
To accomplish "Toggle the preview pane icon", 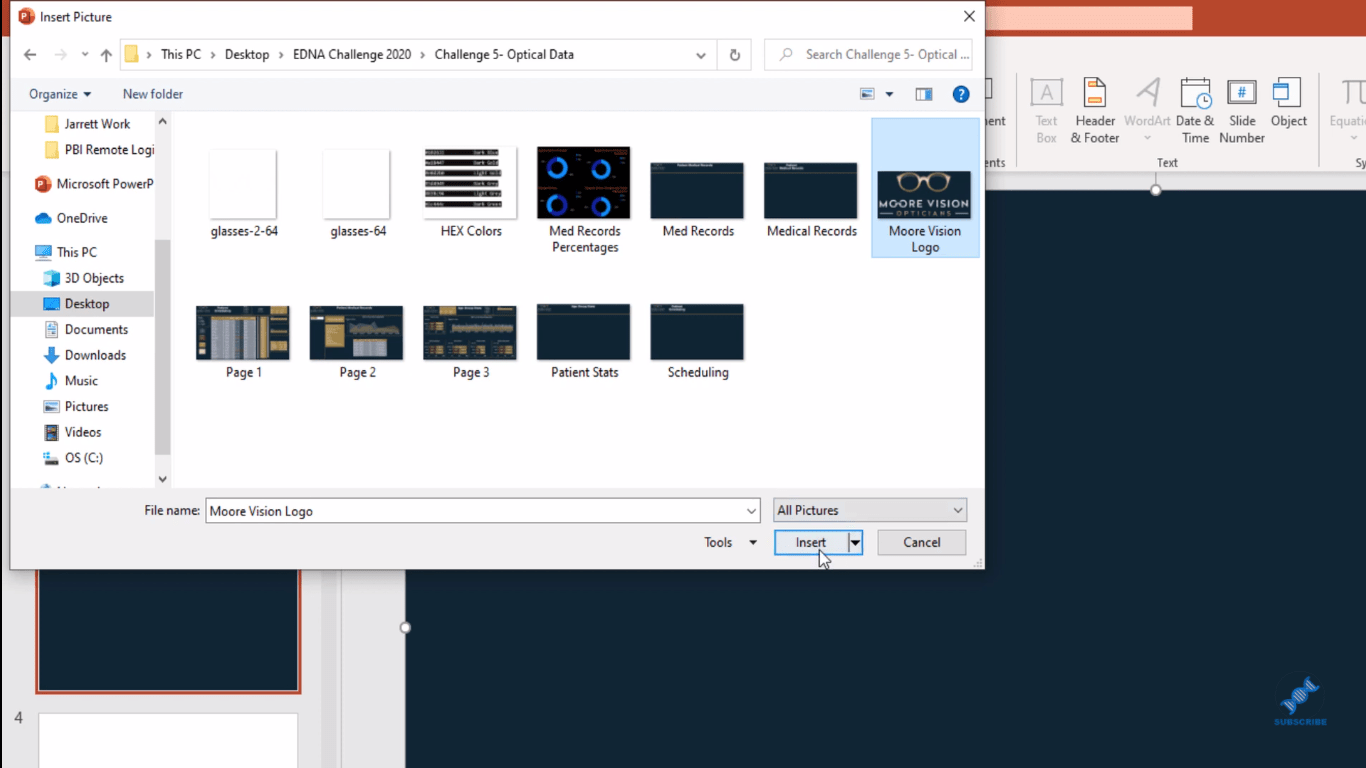I will [924, 94].
